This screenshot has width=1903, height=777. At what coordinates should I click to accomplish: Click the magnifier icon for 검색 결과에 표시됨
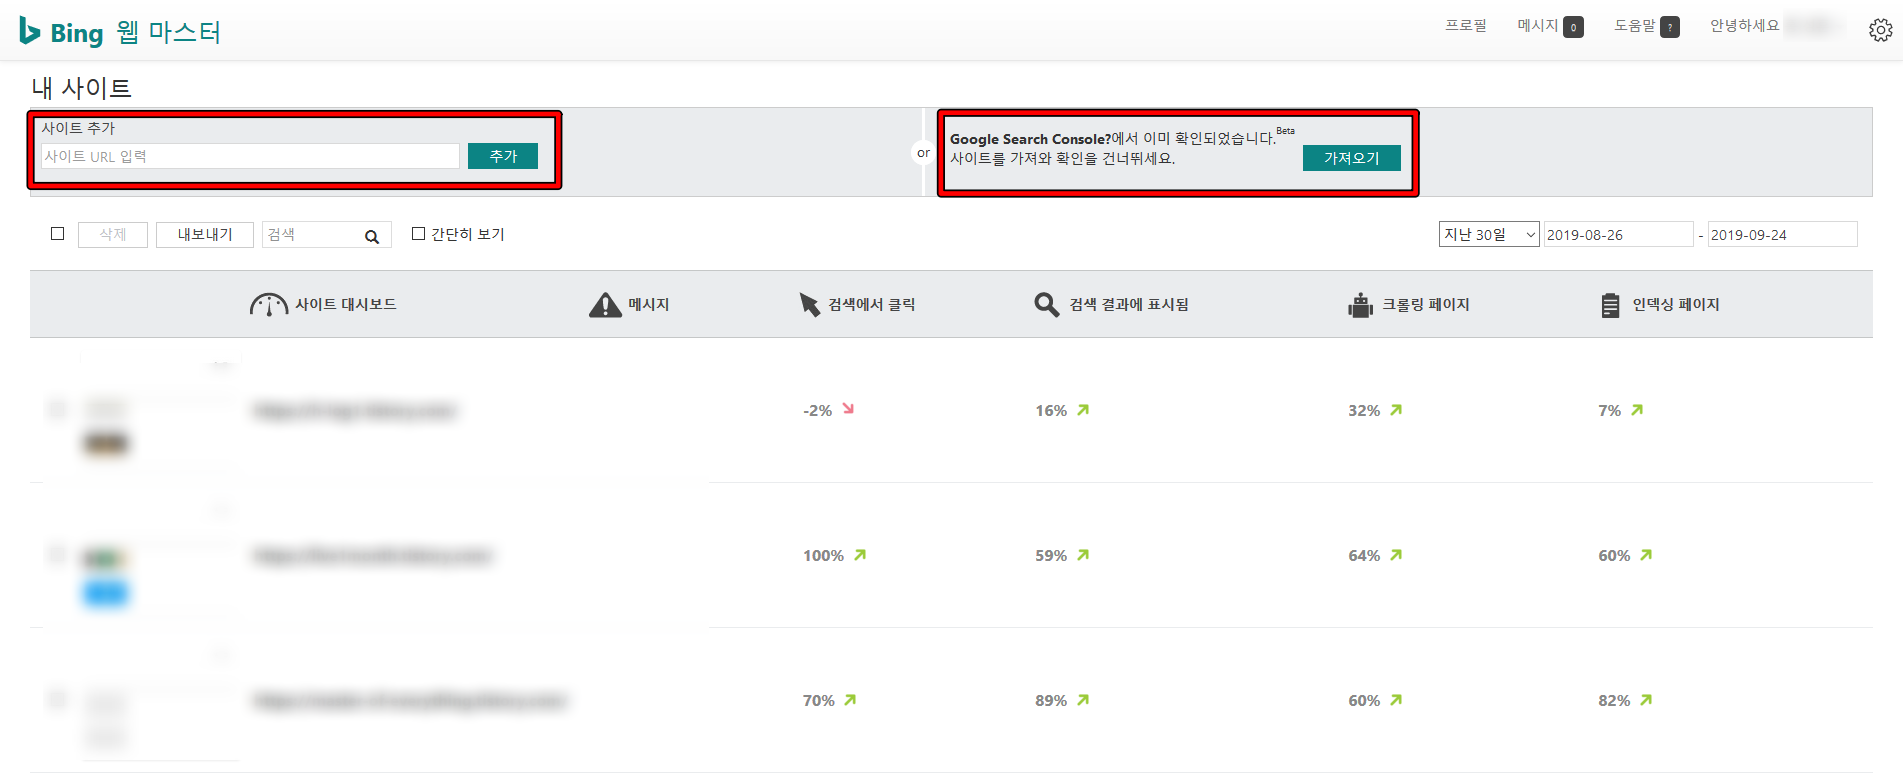click(1046, 305)
